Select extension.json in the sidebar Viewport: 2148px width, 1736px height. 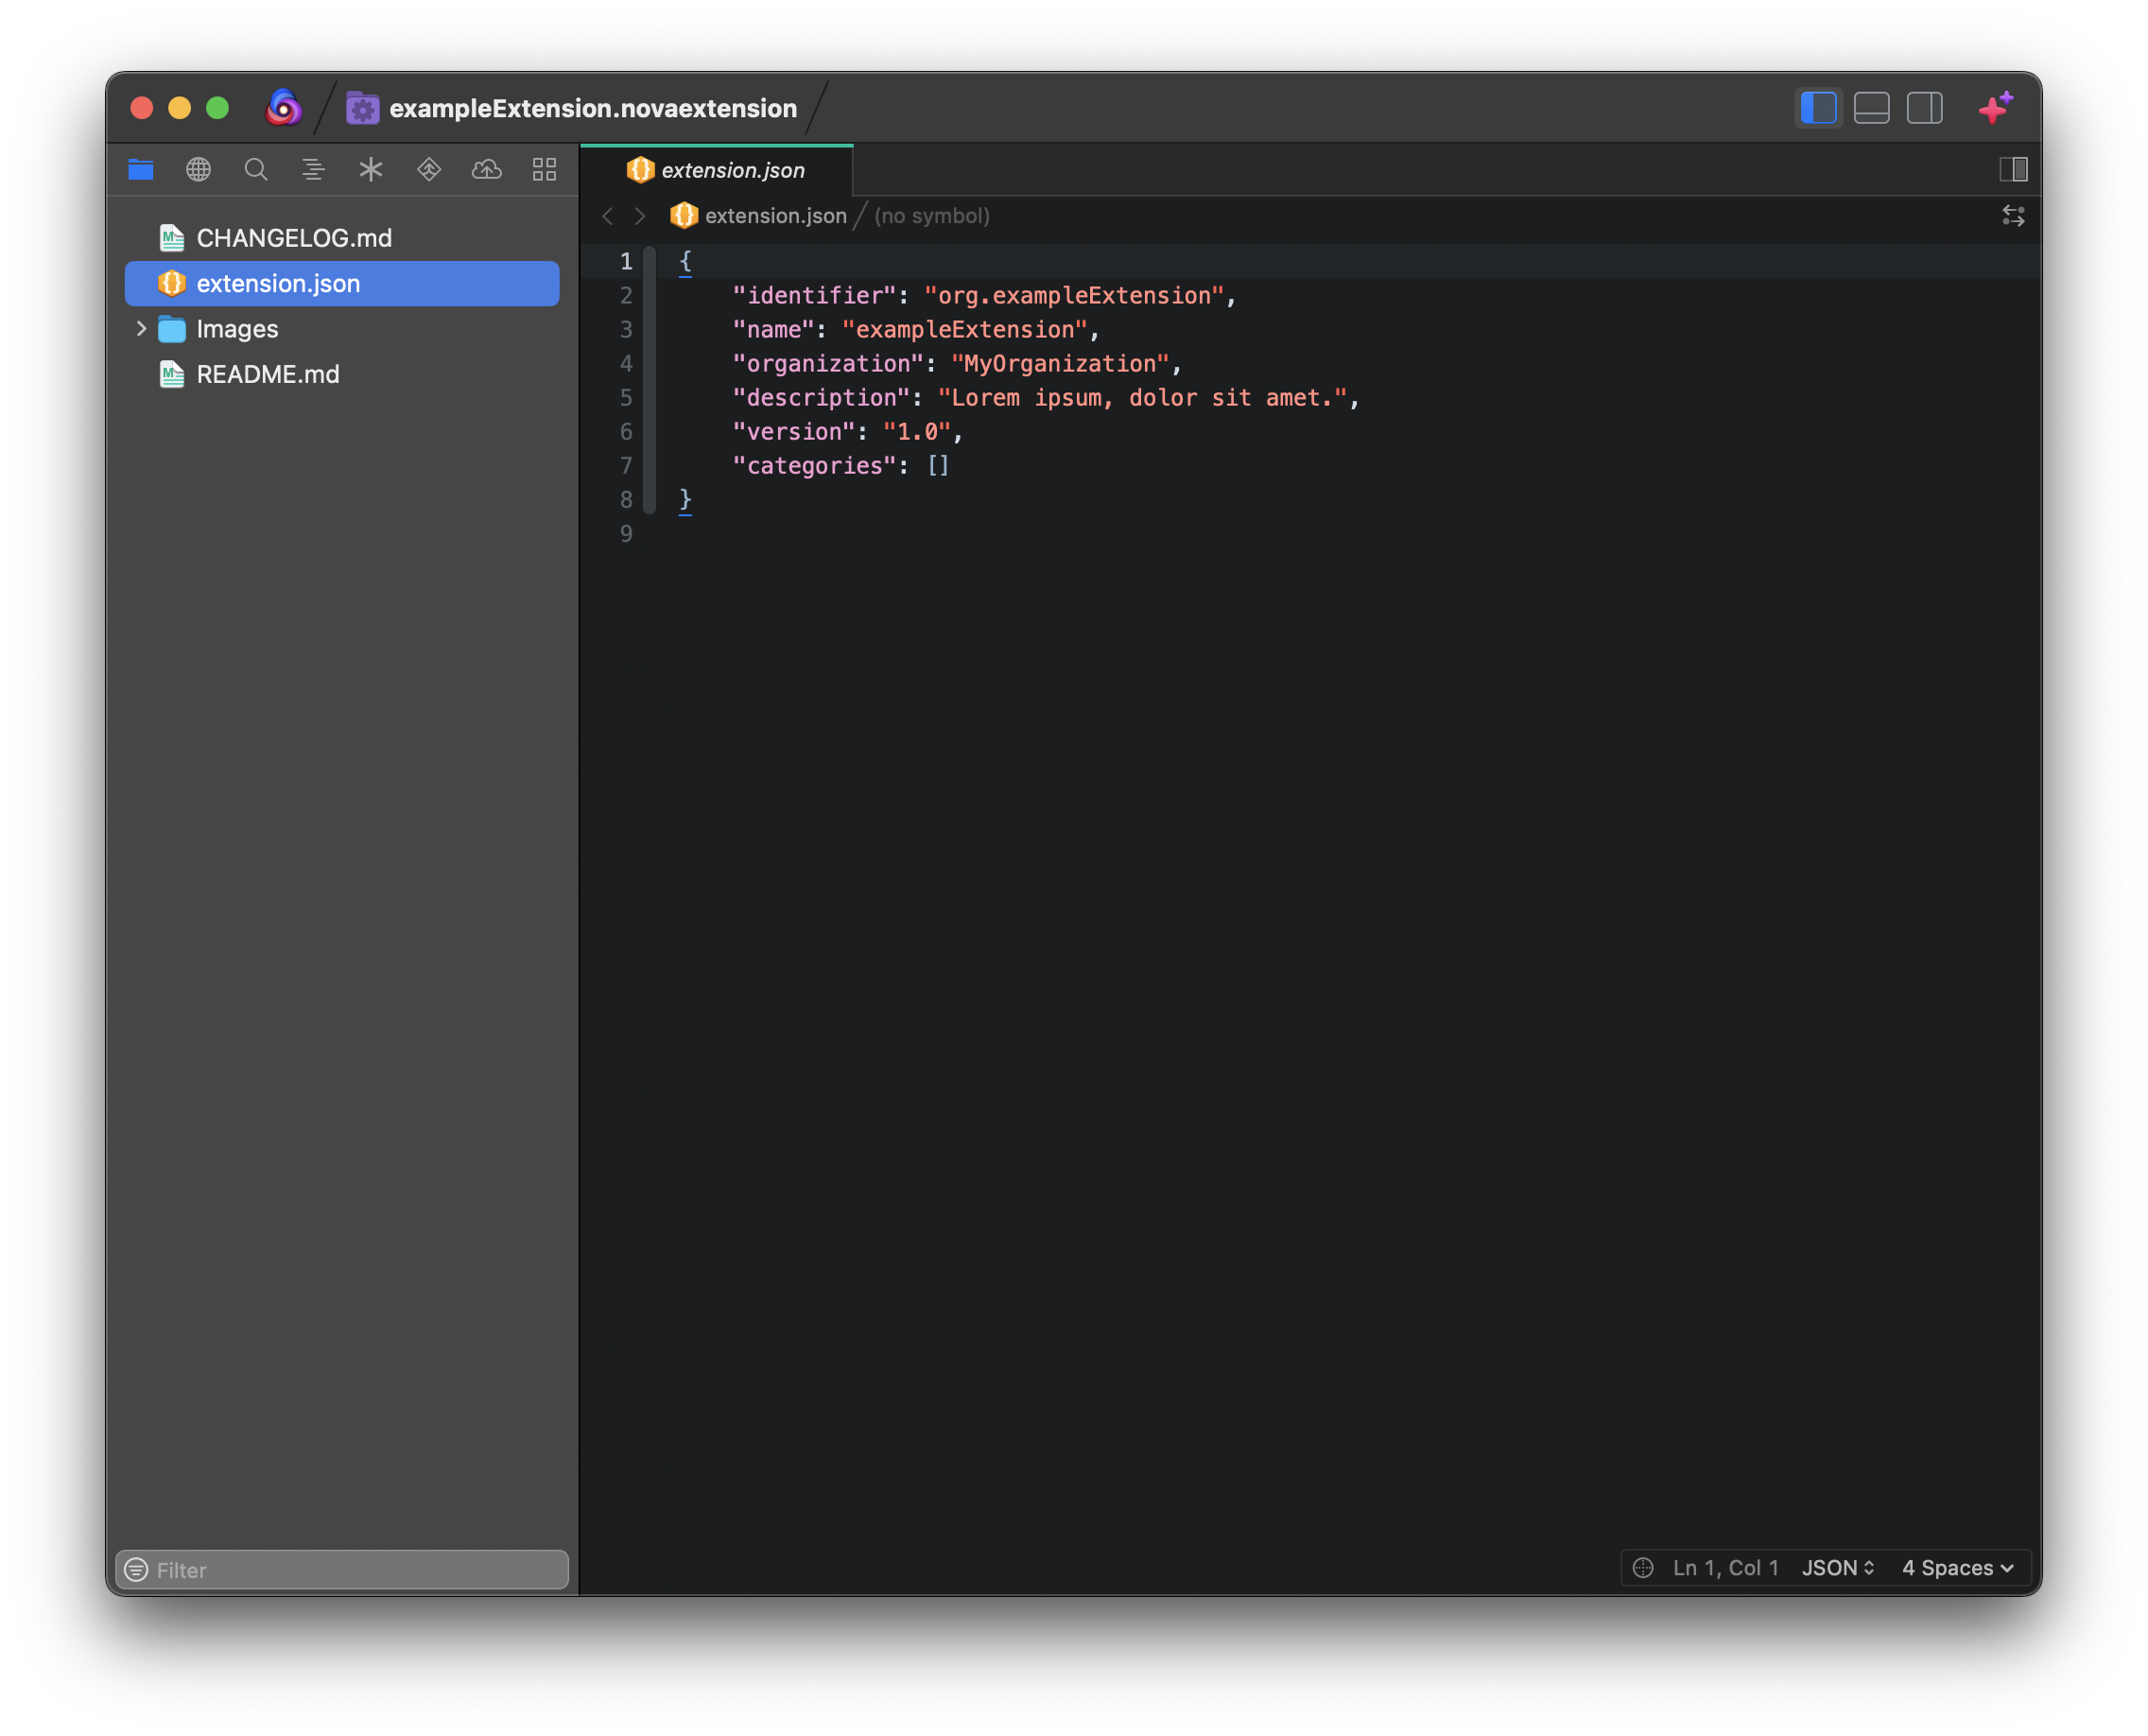(342, 284)
